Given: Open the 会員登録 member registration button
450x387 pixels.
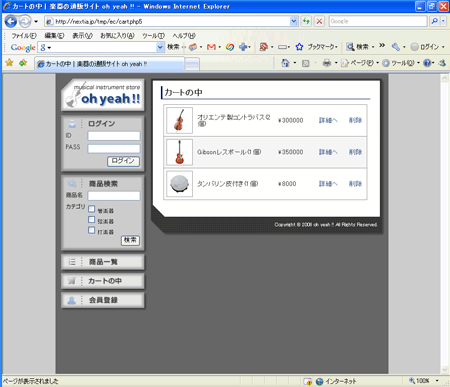Looking at the screenshot, I should click(103, 300).
